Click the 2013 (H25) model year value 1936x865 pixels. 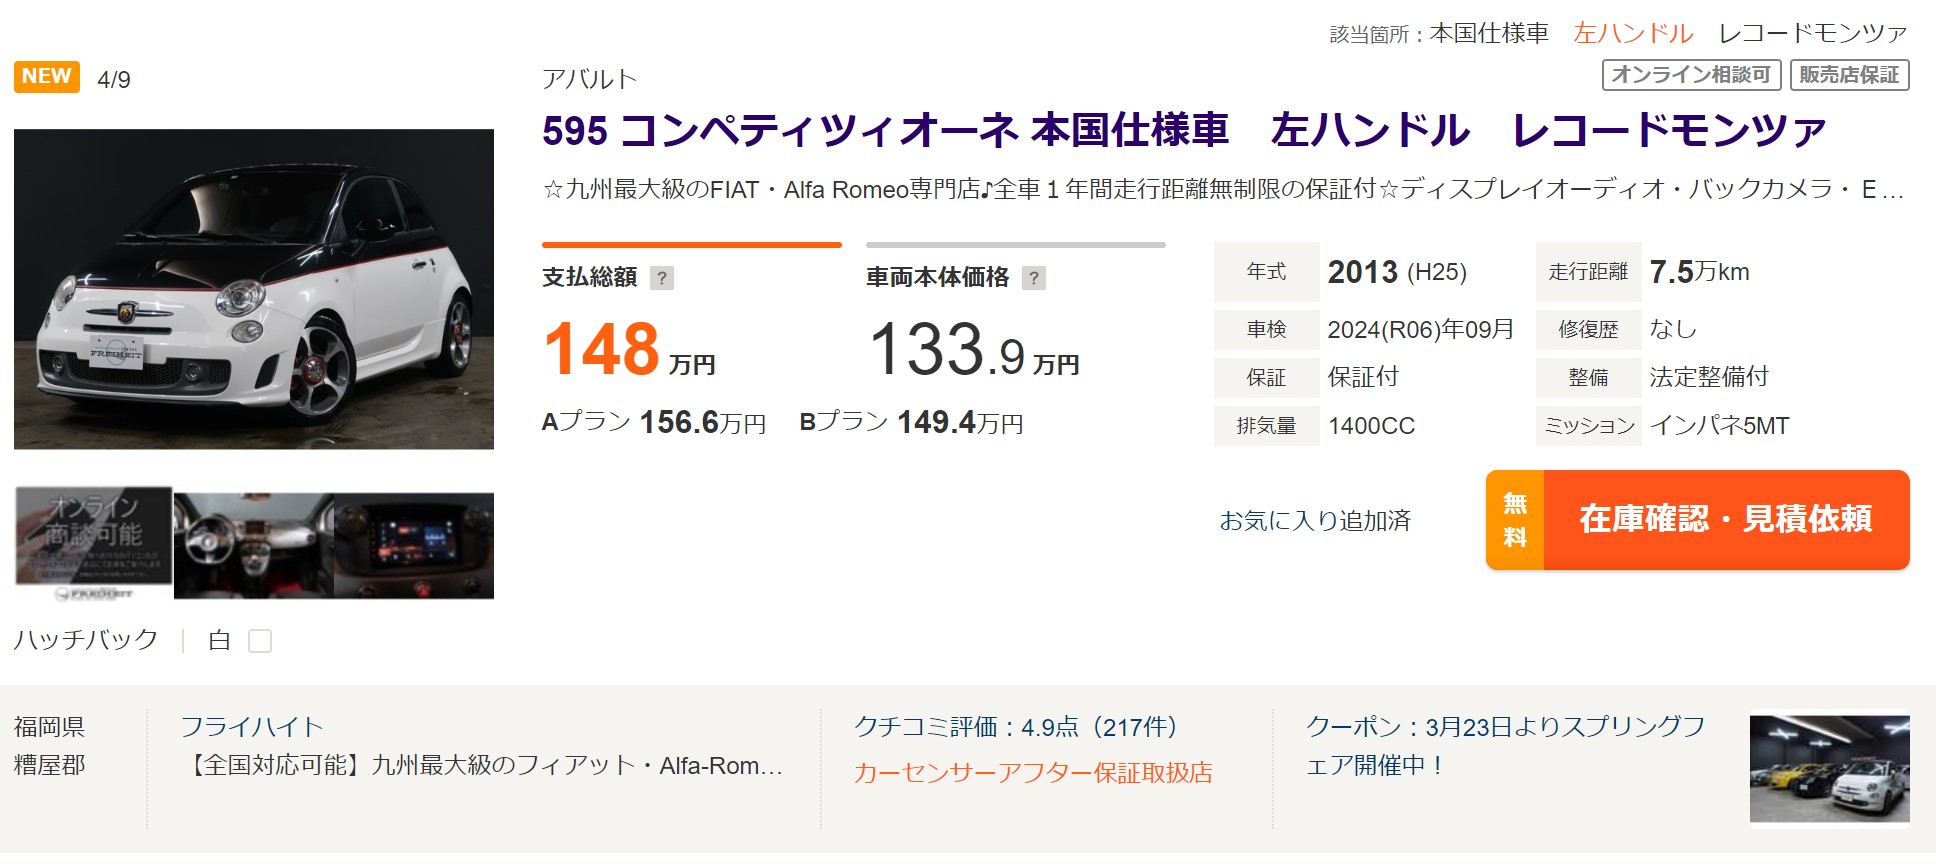(x=1397, y=272)
